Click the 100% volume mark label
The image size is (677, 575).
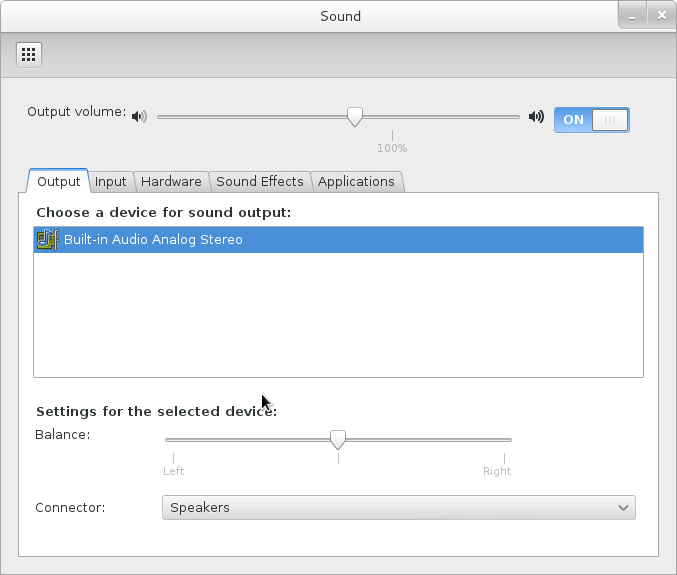tap(392, 148)
